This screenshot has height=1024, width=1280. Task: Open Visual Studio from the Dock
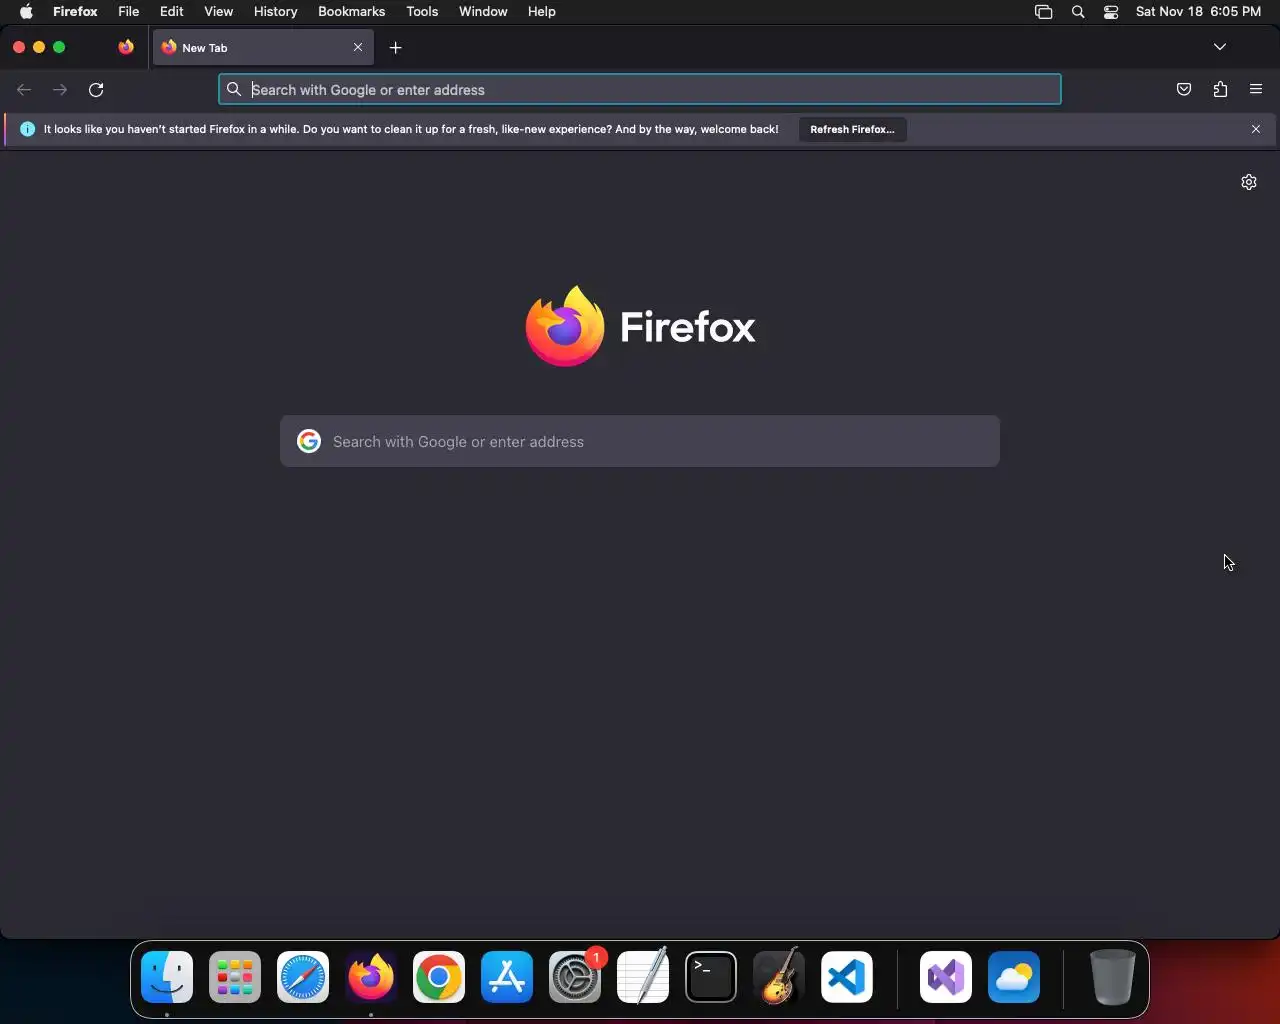tap(946, 977)
